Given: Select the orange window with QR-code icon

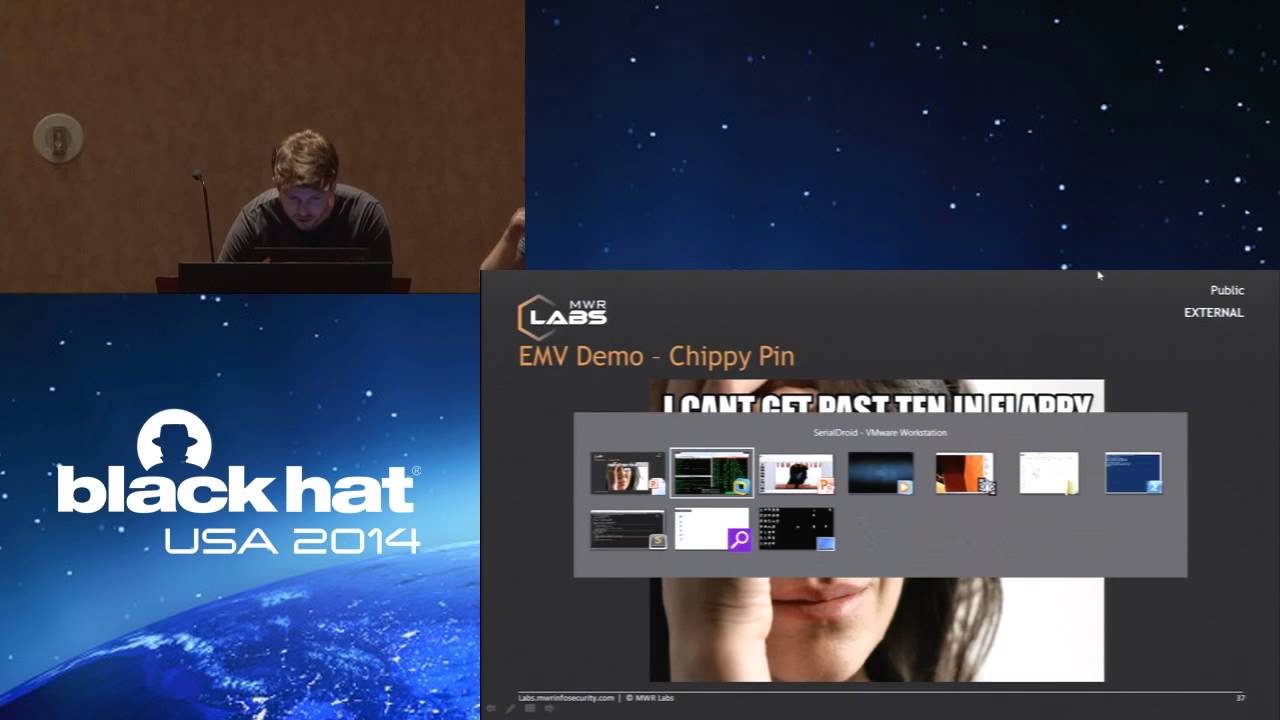Looking at the screenshot, I should (965, 473).
